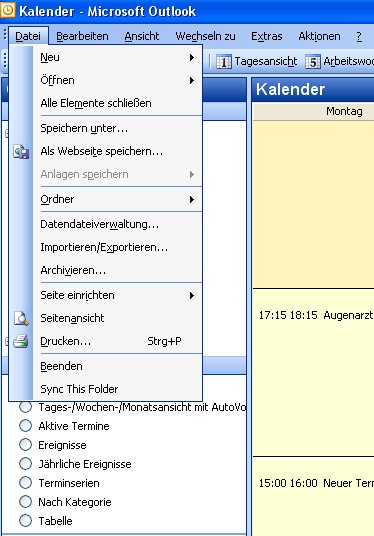Screen dimensions: 374x536
Task: Open the Bearbeiten menu
Action: [x=82, y=36]
